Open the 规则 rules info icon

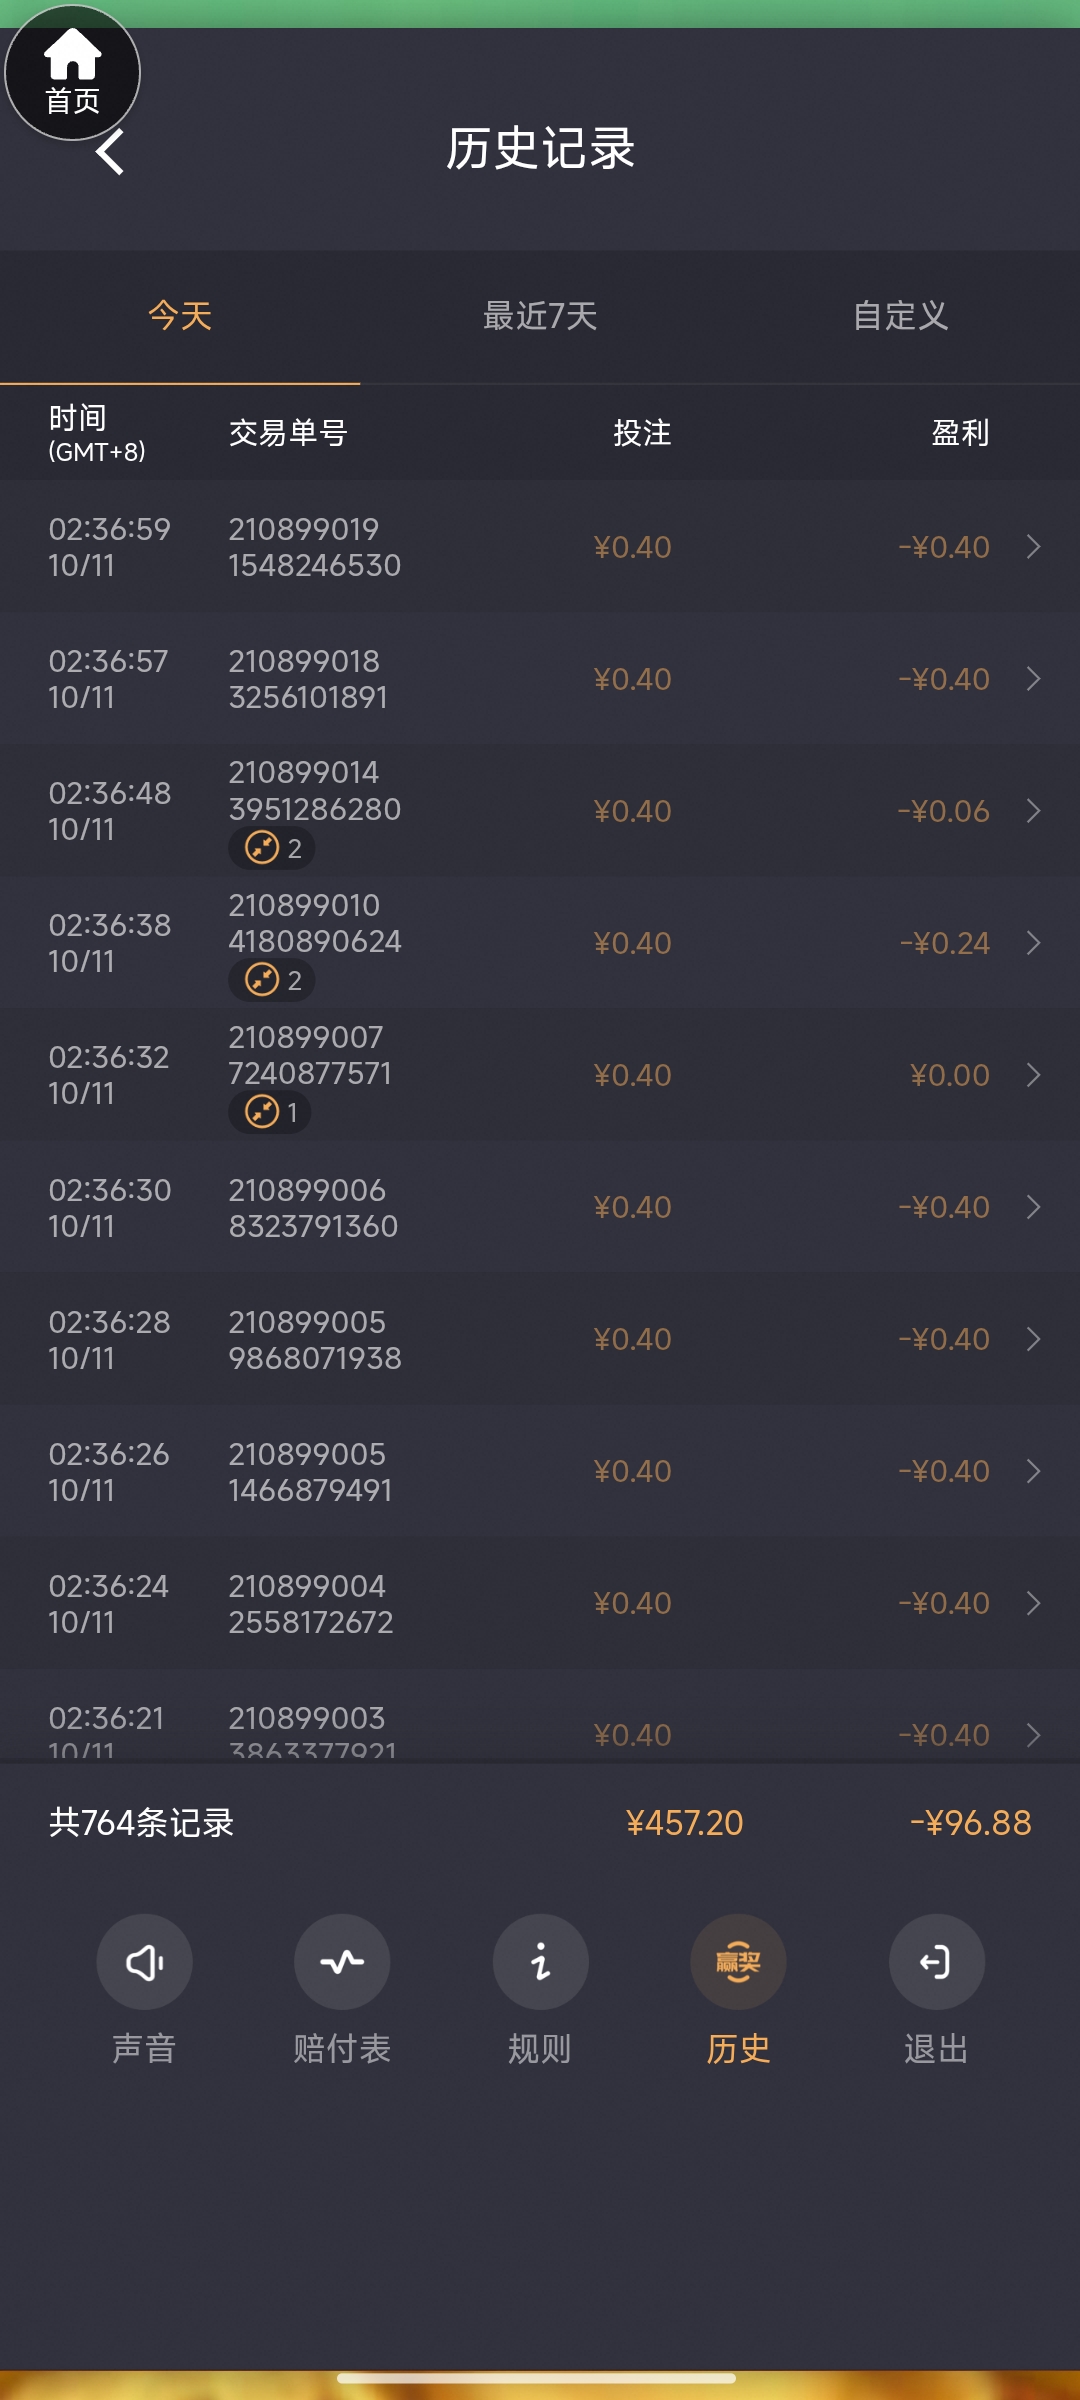click(x=540, y=1962)
